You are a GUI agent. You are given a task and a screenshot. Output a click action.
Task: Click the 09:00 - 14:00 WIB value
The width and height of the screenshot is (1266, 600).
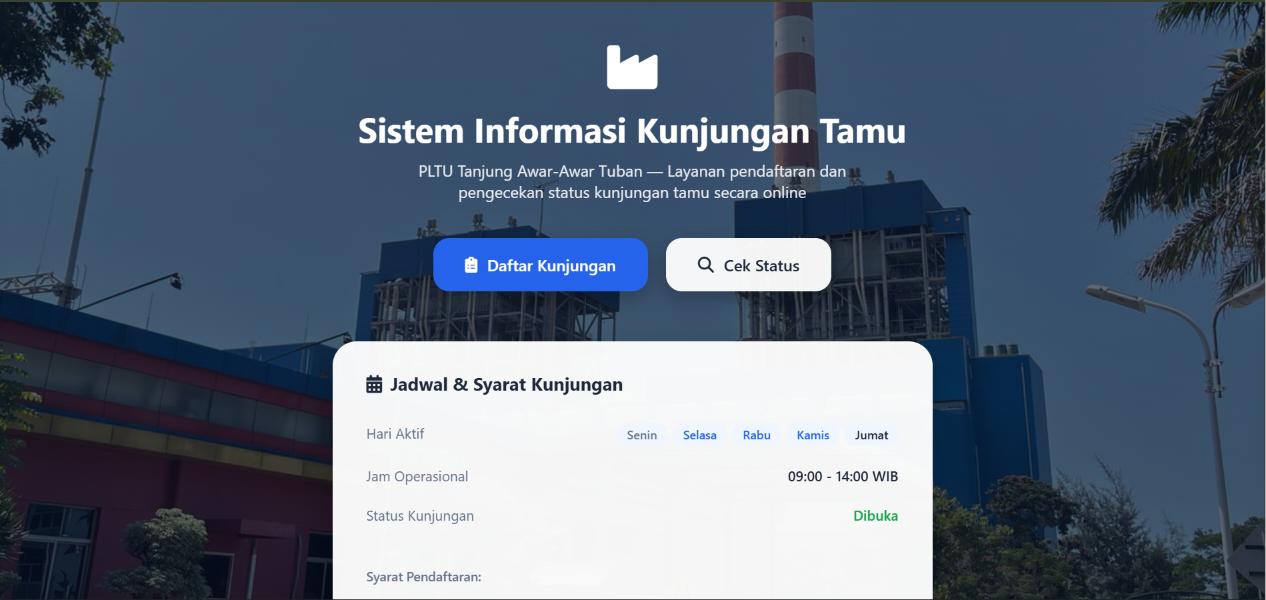click(x=843, y=477)
